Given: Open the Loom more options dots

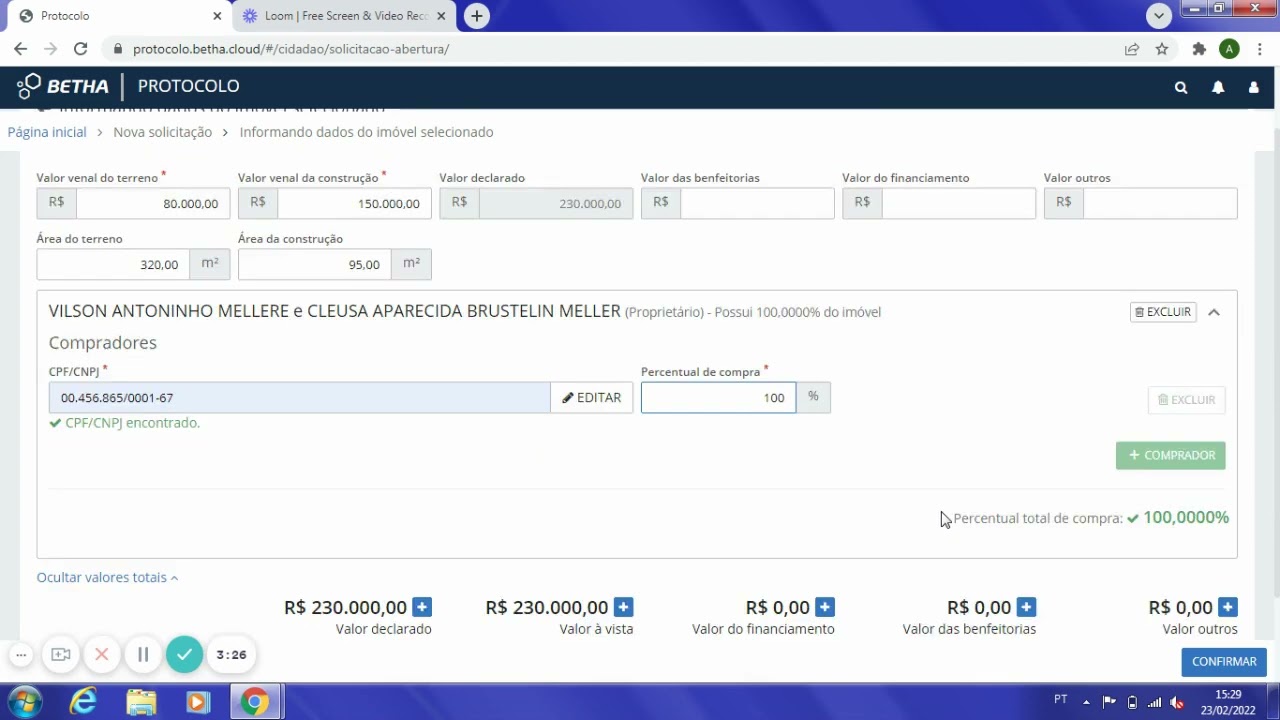Looking at the screenshot, I should coord(21,655).
